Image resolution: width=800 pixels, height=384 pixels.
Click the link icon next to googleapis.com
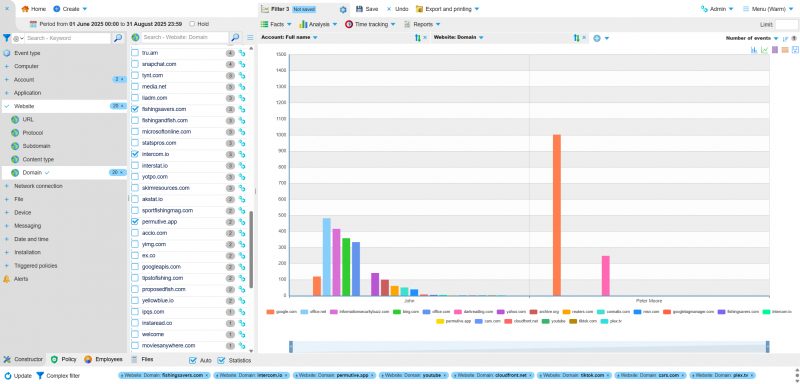point(242,267)
